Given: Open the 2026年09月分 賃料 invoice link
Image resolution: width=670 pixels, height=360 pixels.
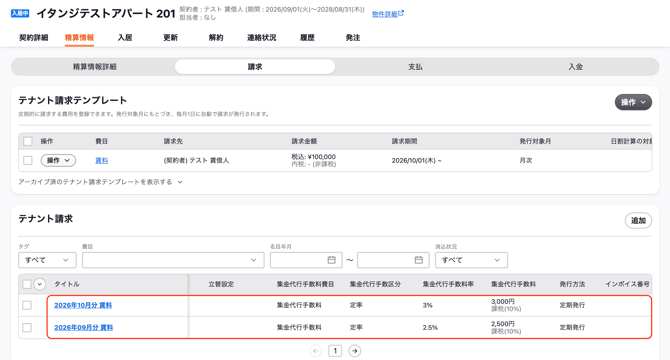Looking at the screenshot, I should pos(83,328).
